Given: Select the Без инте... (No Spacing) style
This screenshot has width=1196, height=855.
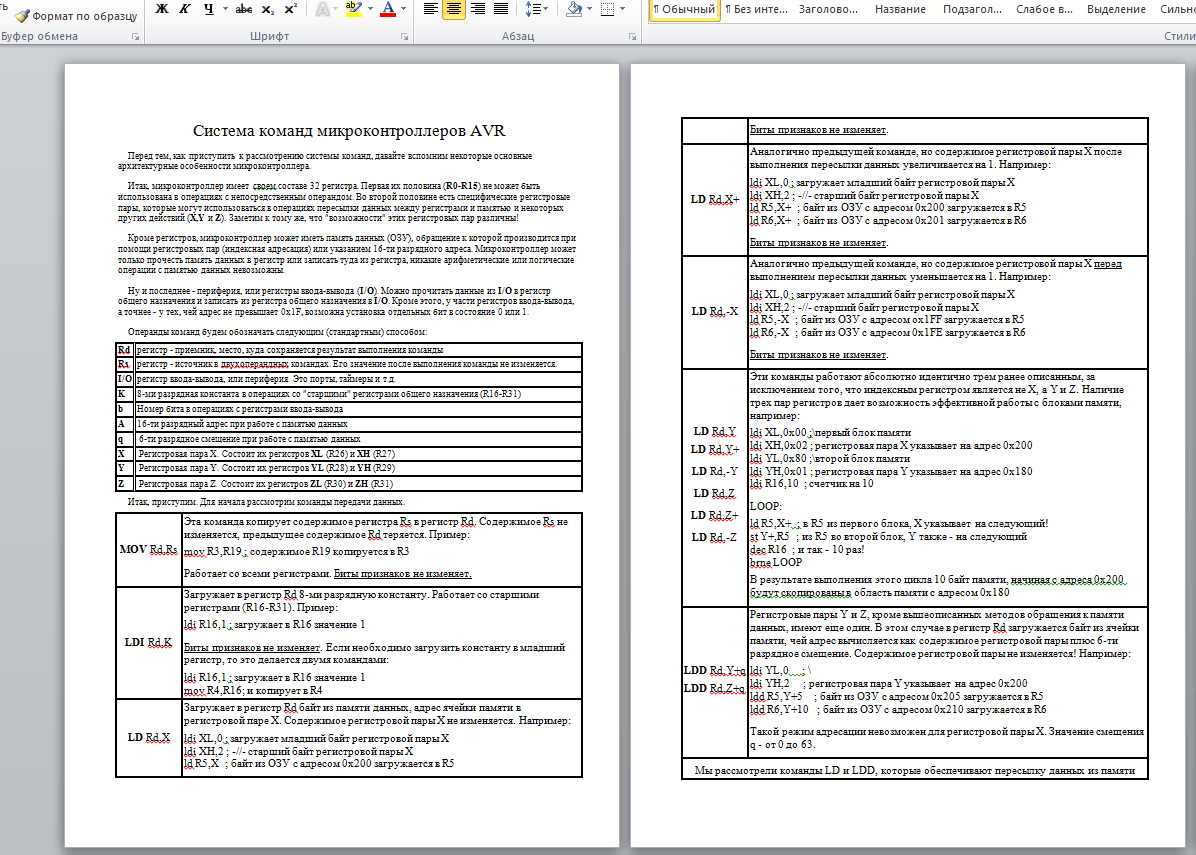Looking at the screenshot, I should (756, 9).
